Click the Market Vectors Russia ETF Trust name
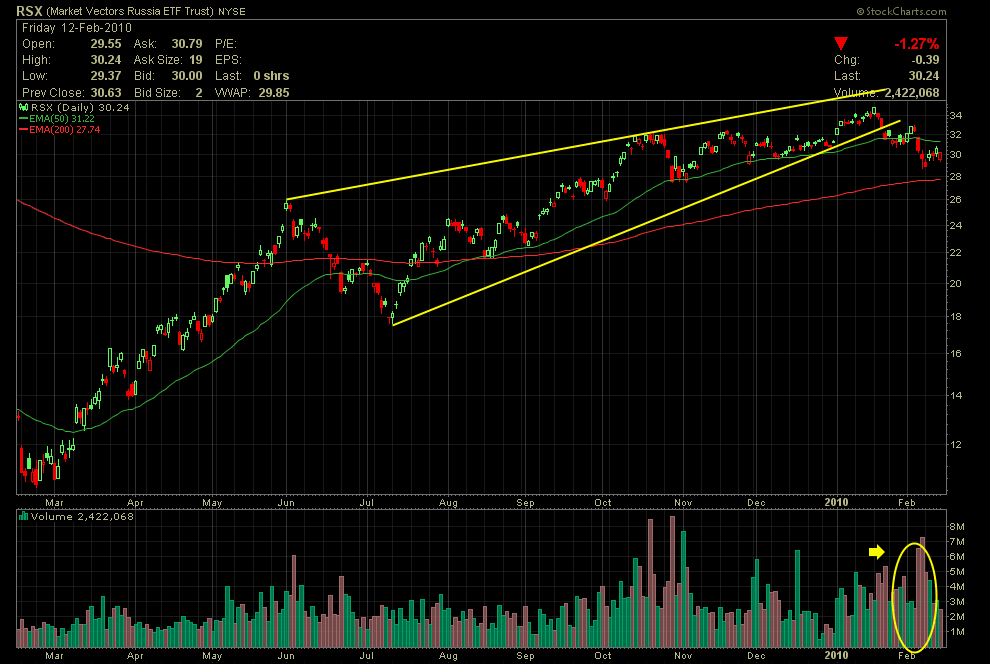Screen dimensions: 990x664 pyautogui.click(x=130, y=11)
